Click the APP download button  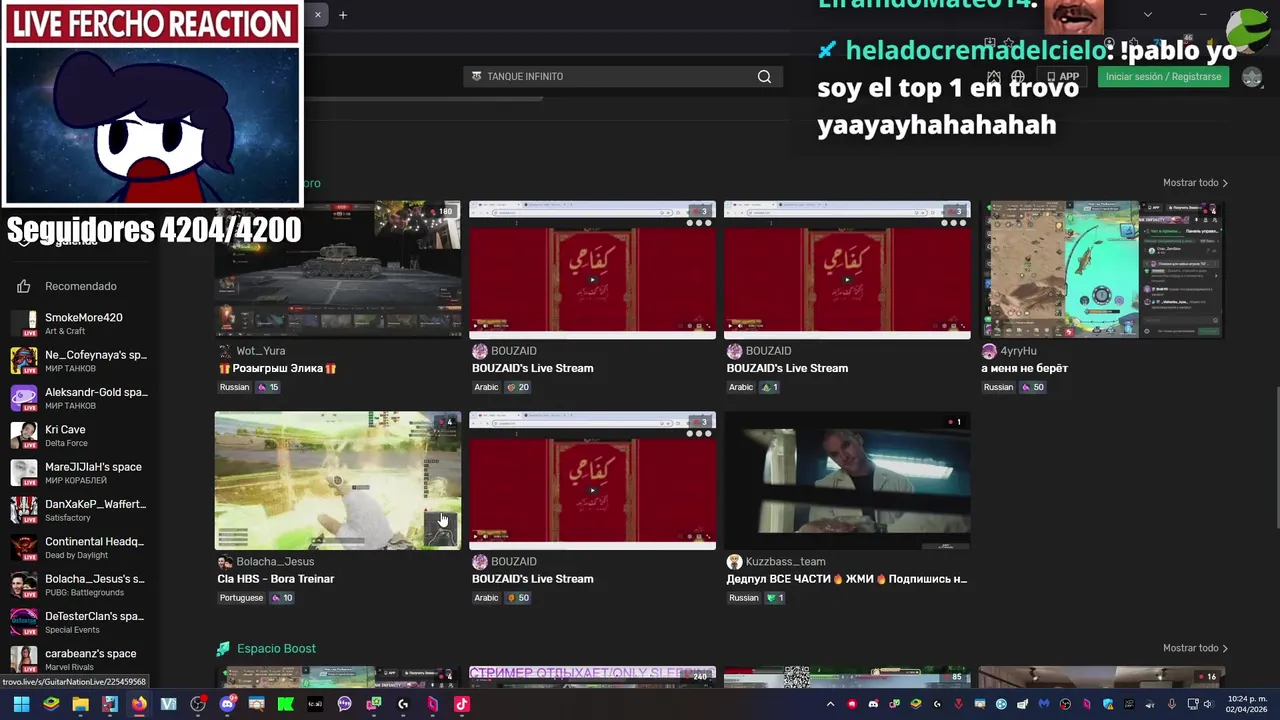coord(1063,77)
